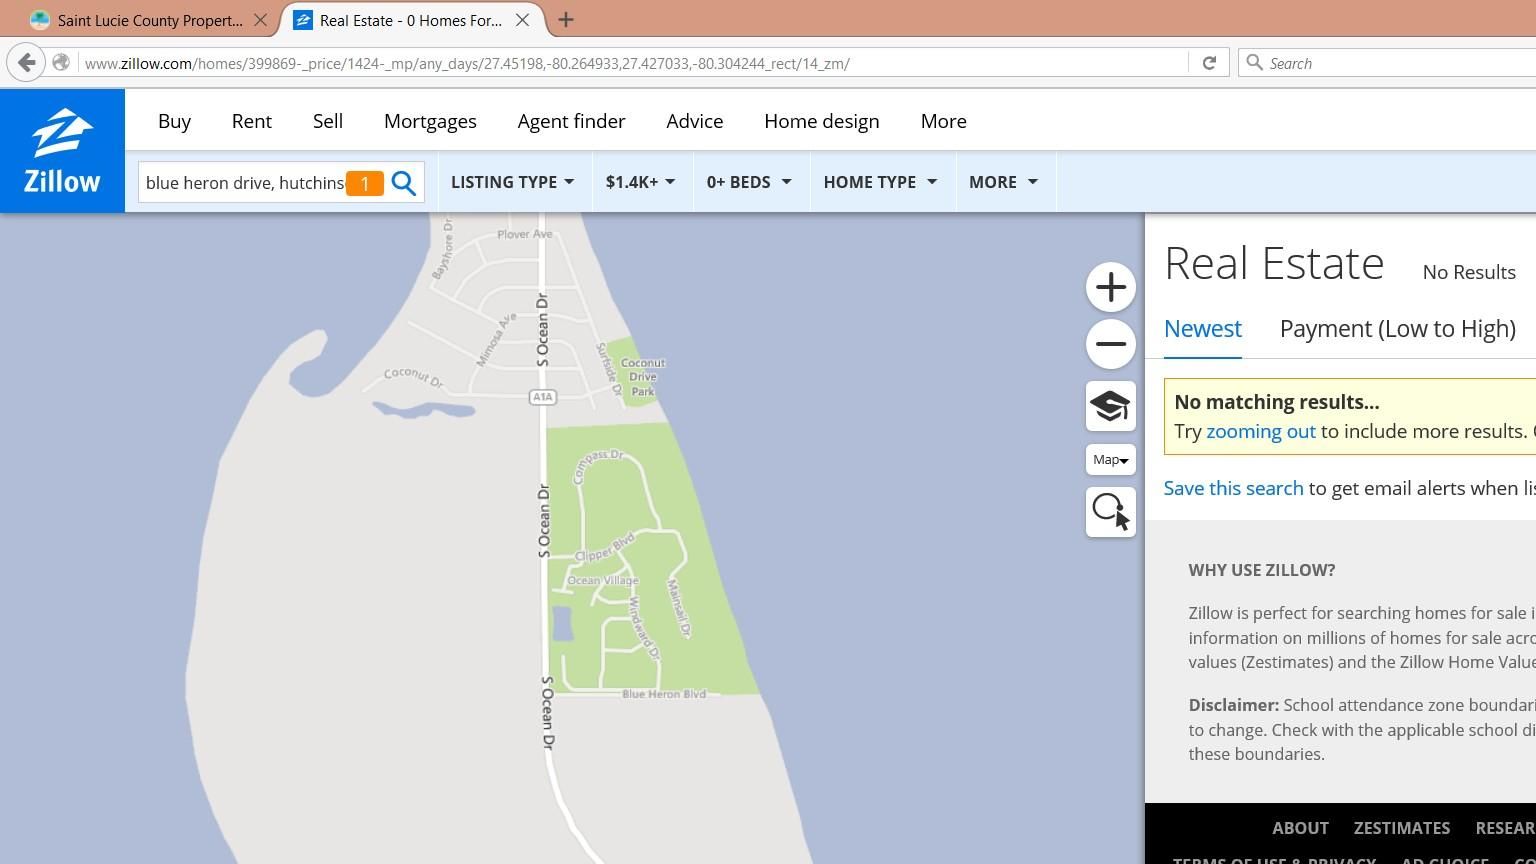This screenshot has height=864, width=1536.
Task: Open the Listing Type dropdown
Action: tap(513, 182)
